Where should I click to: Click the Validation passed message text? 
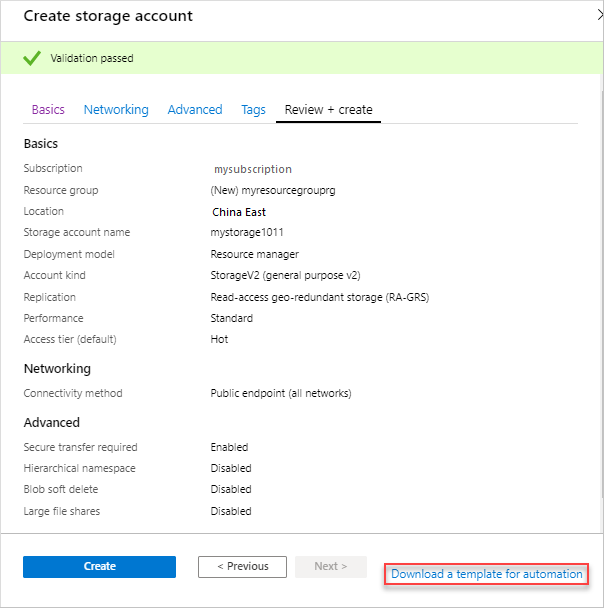tap(92, 58)
